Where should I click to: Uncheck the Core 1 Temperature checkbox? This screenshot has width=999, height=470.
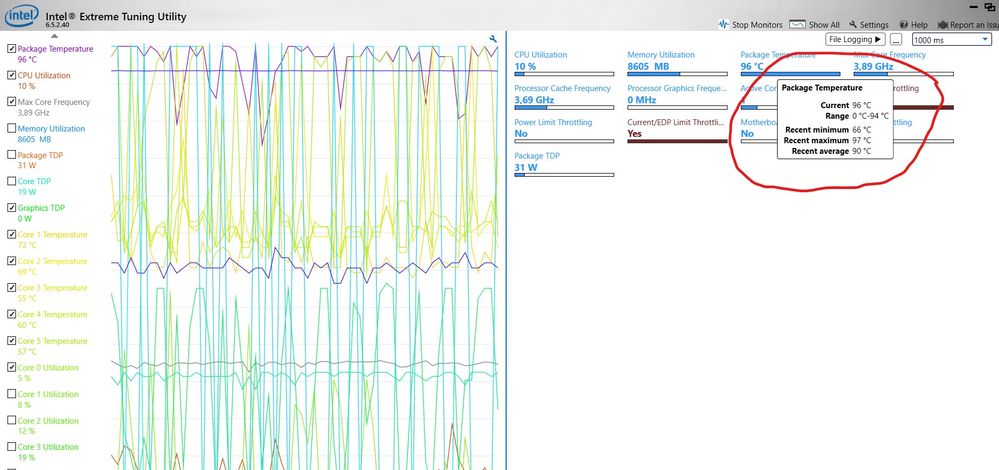tap(11, 234)
